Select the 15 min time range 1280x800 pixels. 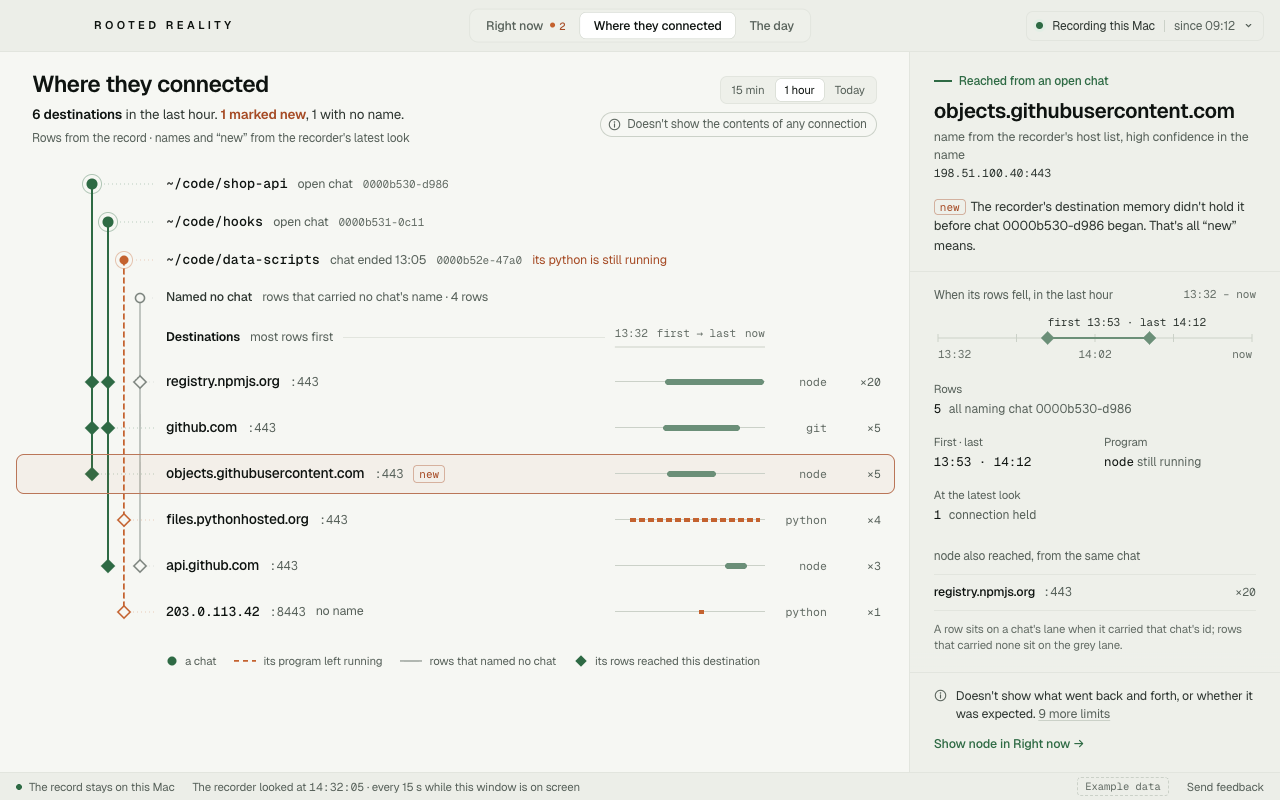[x=748, y=90]
